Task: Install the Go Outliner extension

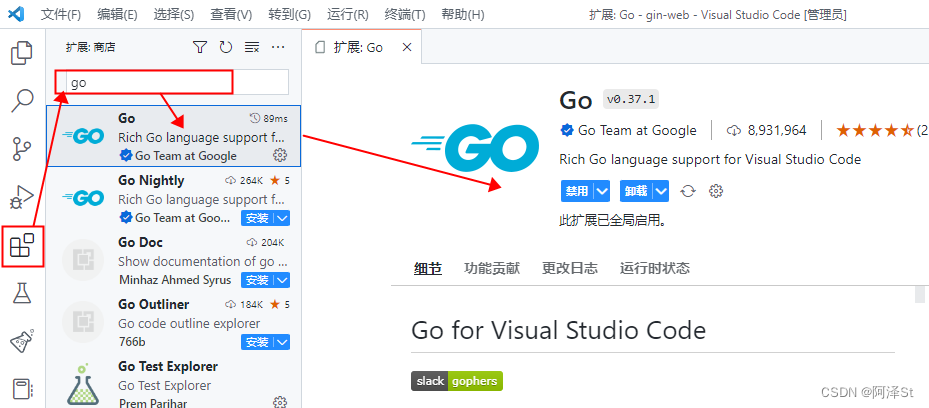Action: [258, 342]
